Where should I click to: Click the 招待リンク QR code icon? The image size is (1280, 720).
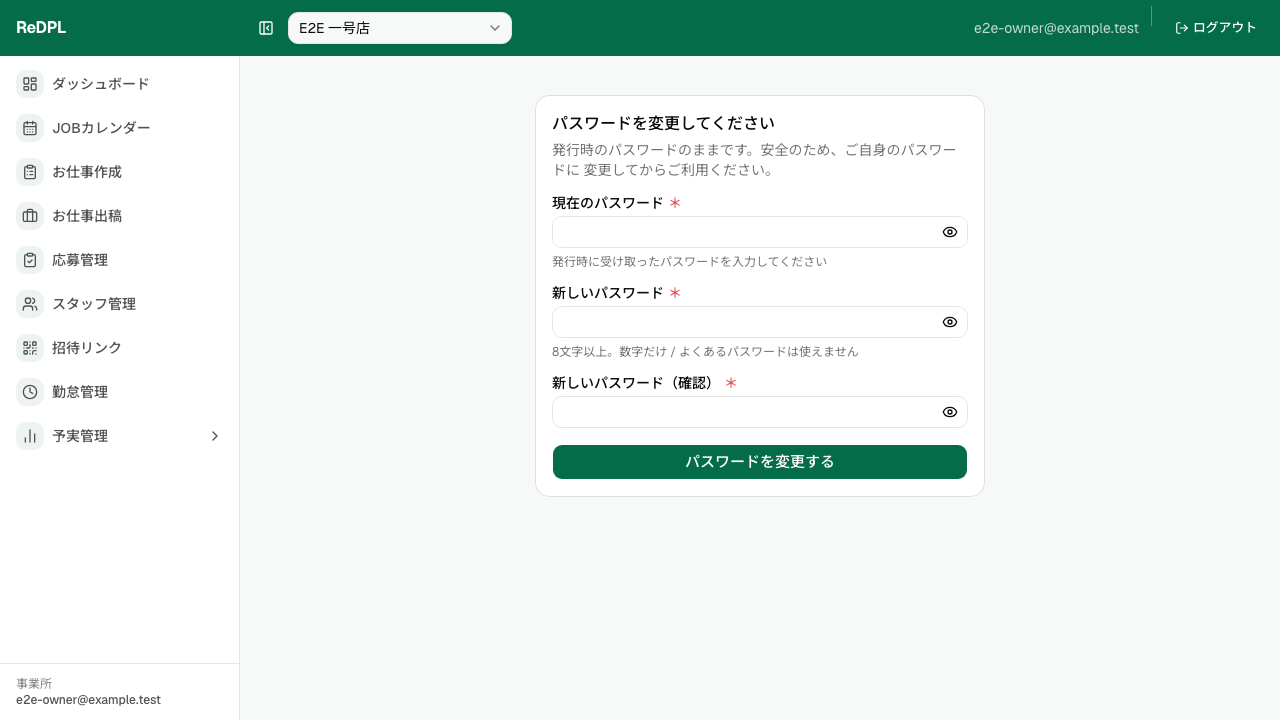click(30, 348)
